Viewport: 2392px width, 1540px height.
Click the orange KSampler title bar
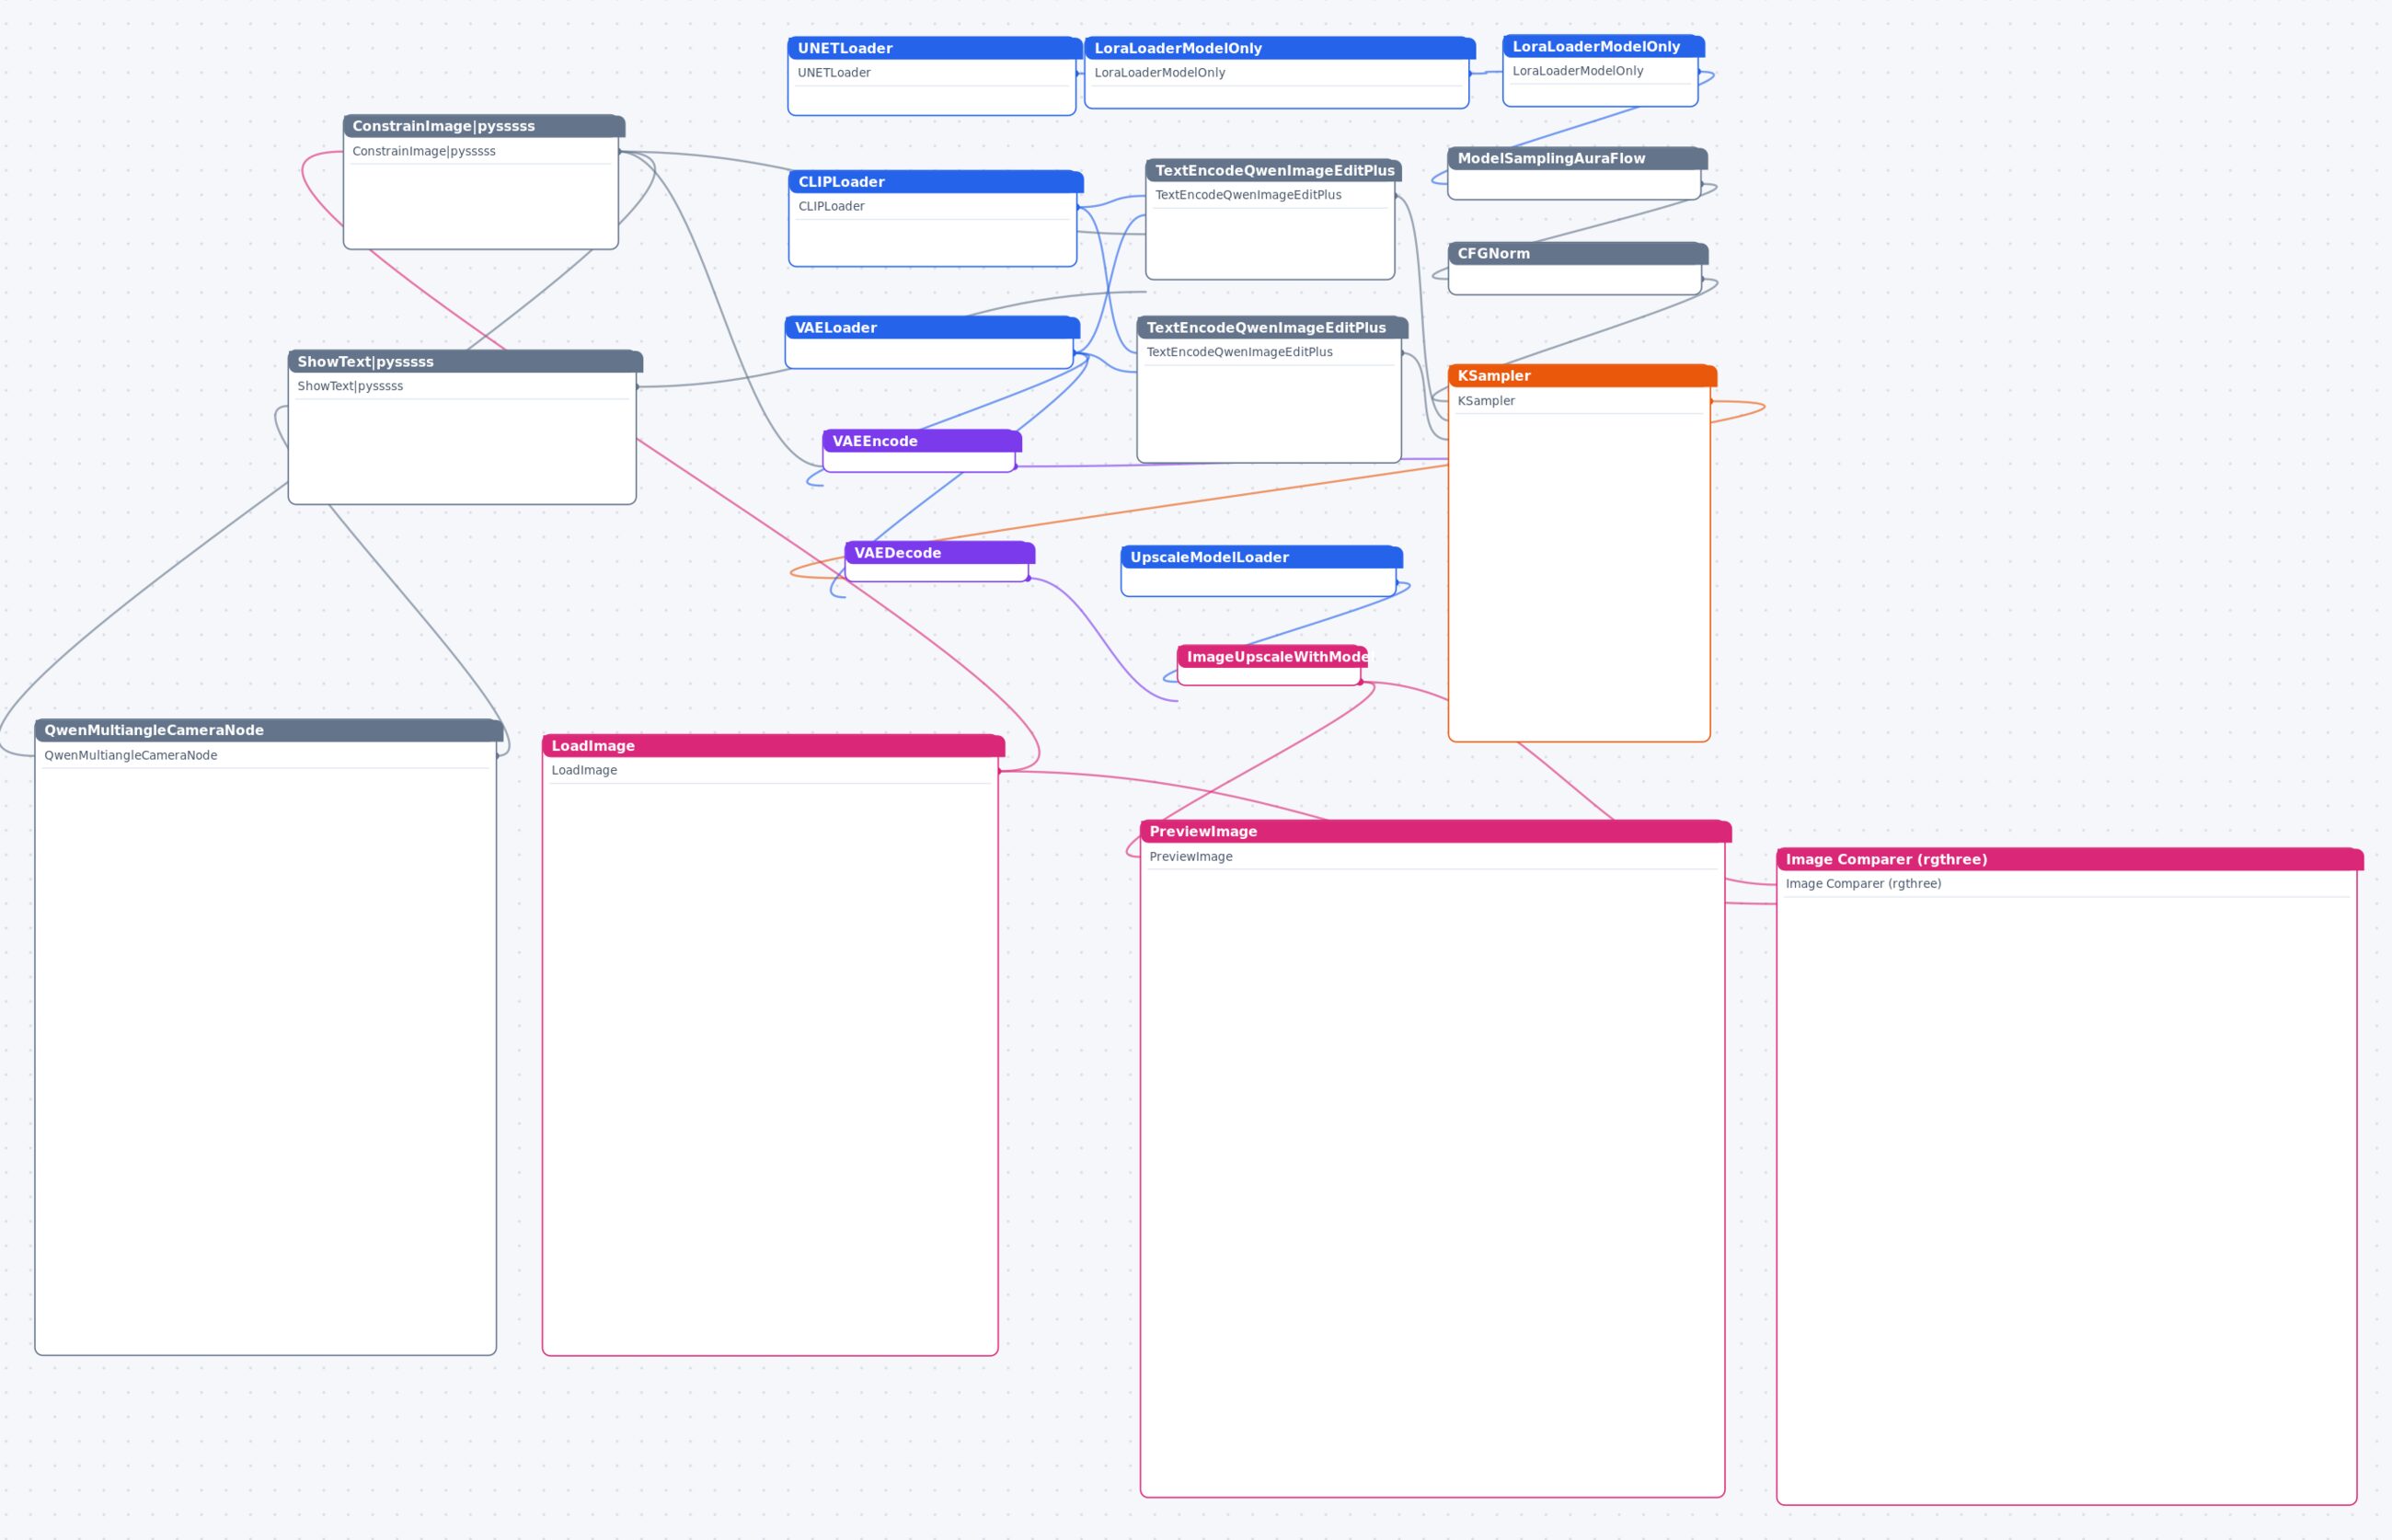click(x=1582, y=376)
